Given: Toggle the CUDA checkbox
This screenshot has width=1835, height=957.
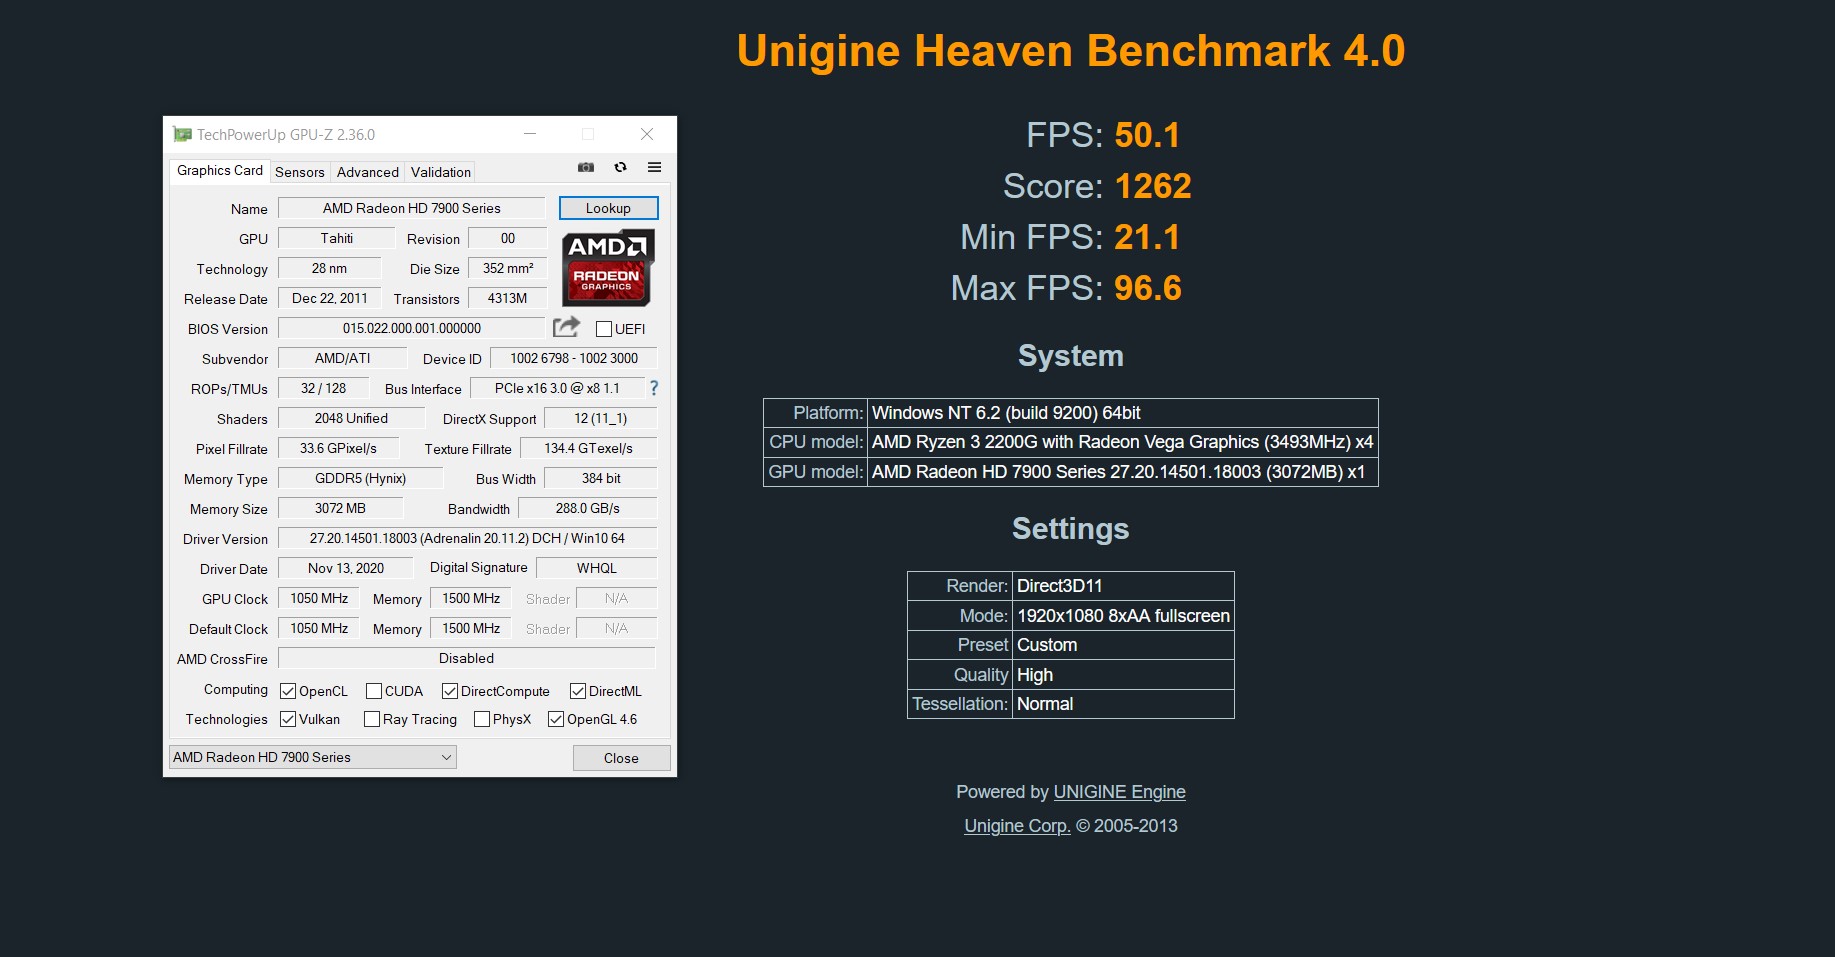Looking at the screenshot, I should [374, 691].
